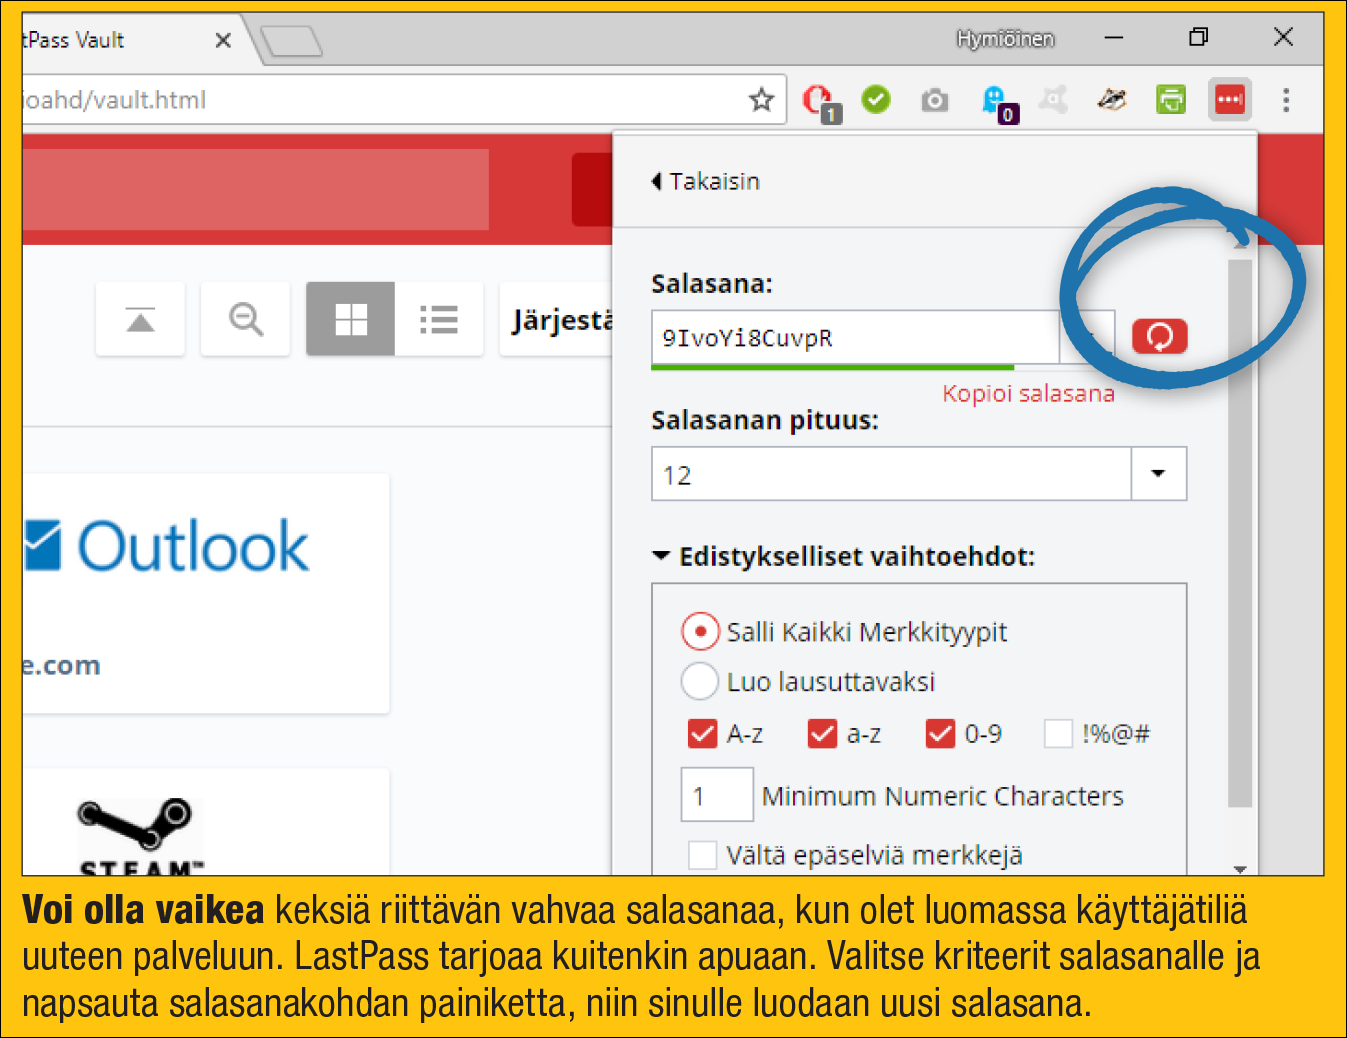Screen dimensions: 1347x1038
Task: Click the Minimum Numeric Characters field
Action: [717, 795]
